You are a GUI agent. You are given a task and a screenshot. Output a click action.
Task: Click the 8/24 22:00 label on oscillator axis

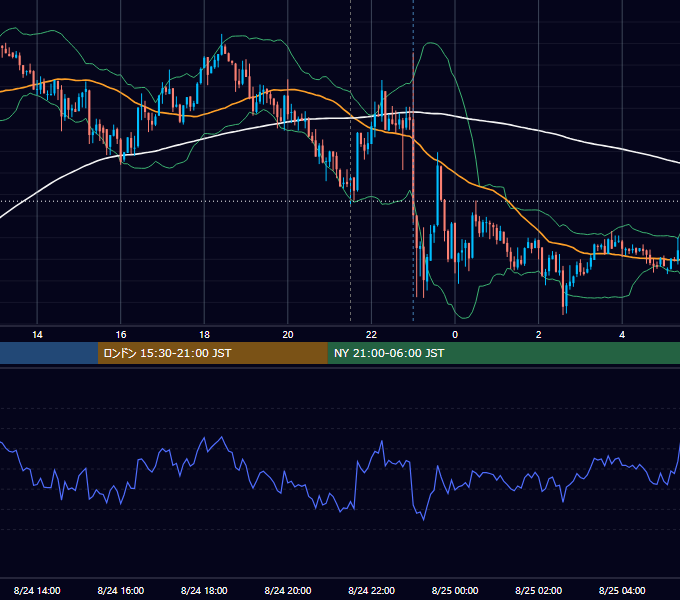372,590
